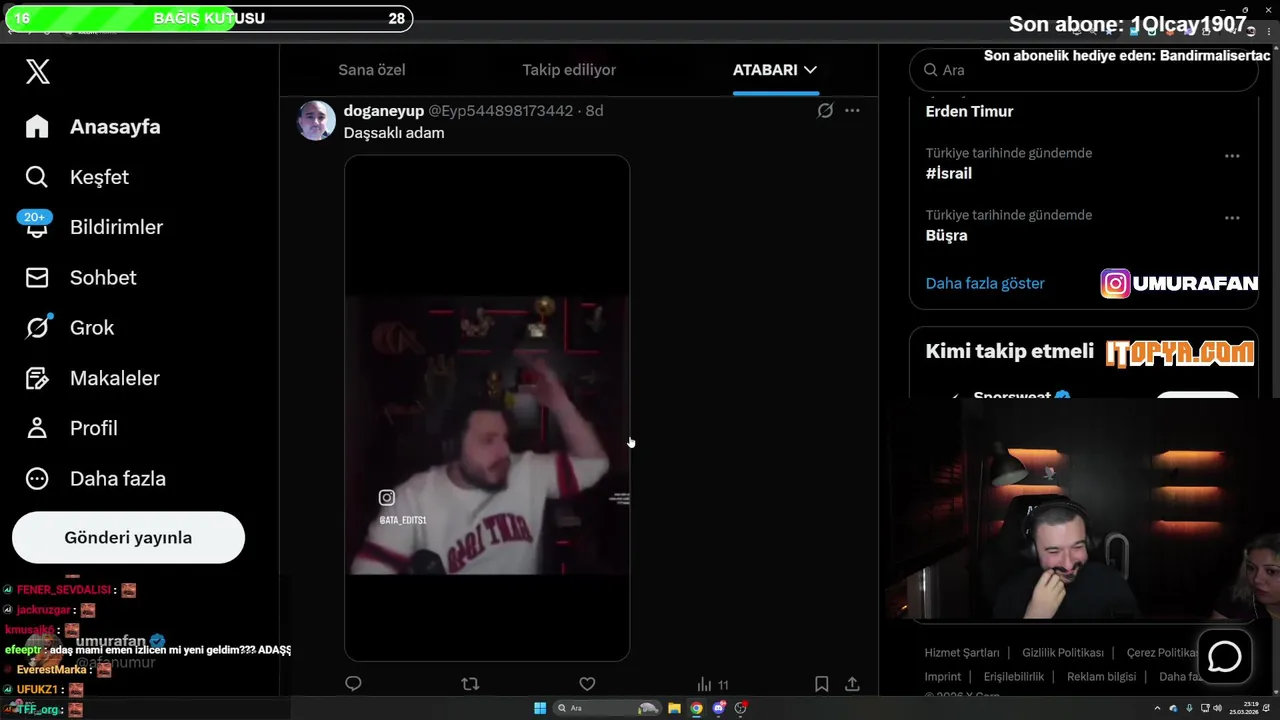Viewport: 1280px width, 720px height.
Task: Go to Profil page
Action: point(72,428)
